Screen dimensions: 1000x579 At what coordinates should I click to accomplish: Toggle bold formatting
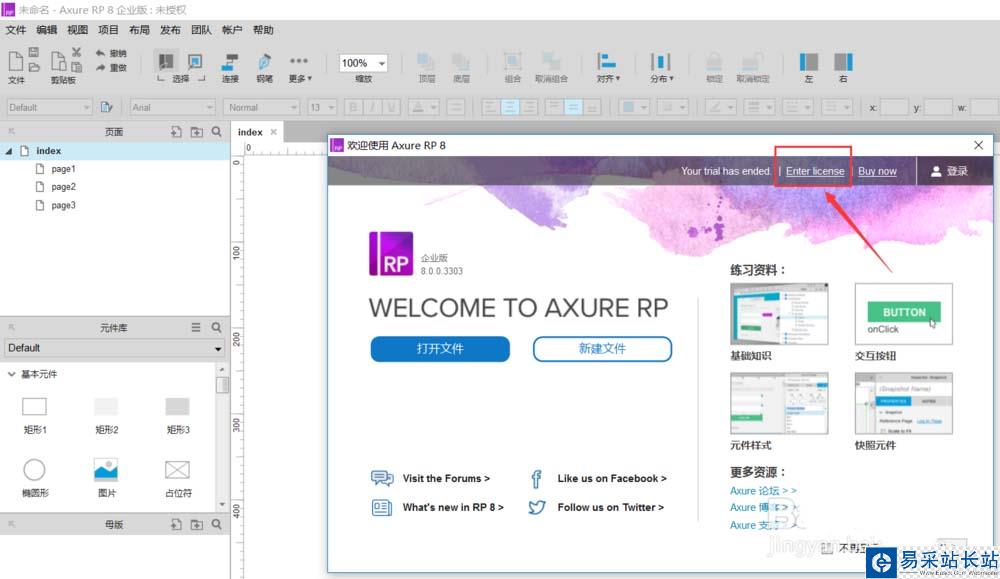(353, 107)
